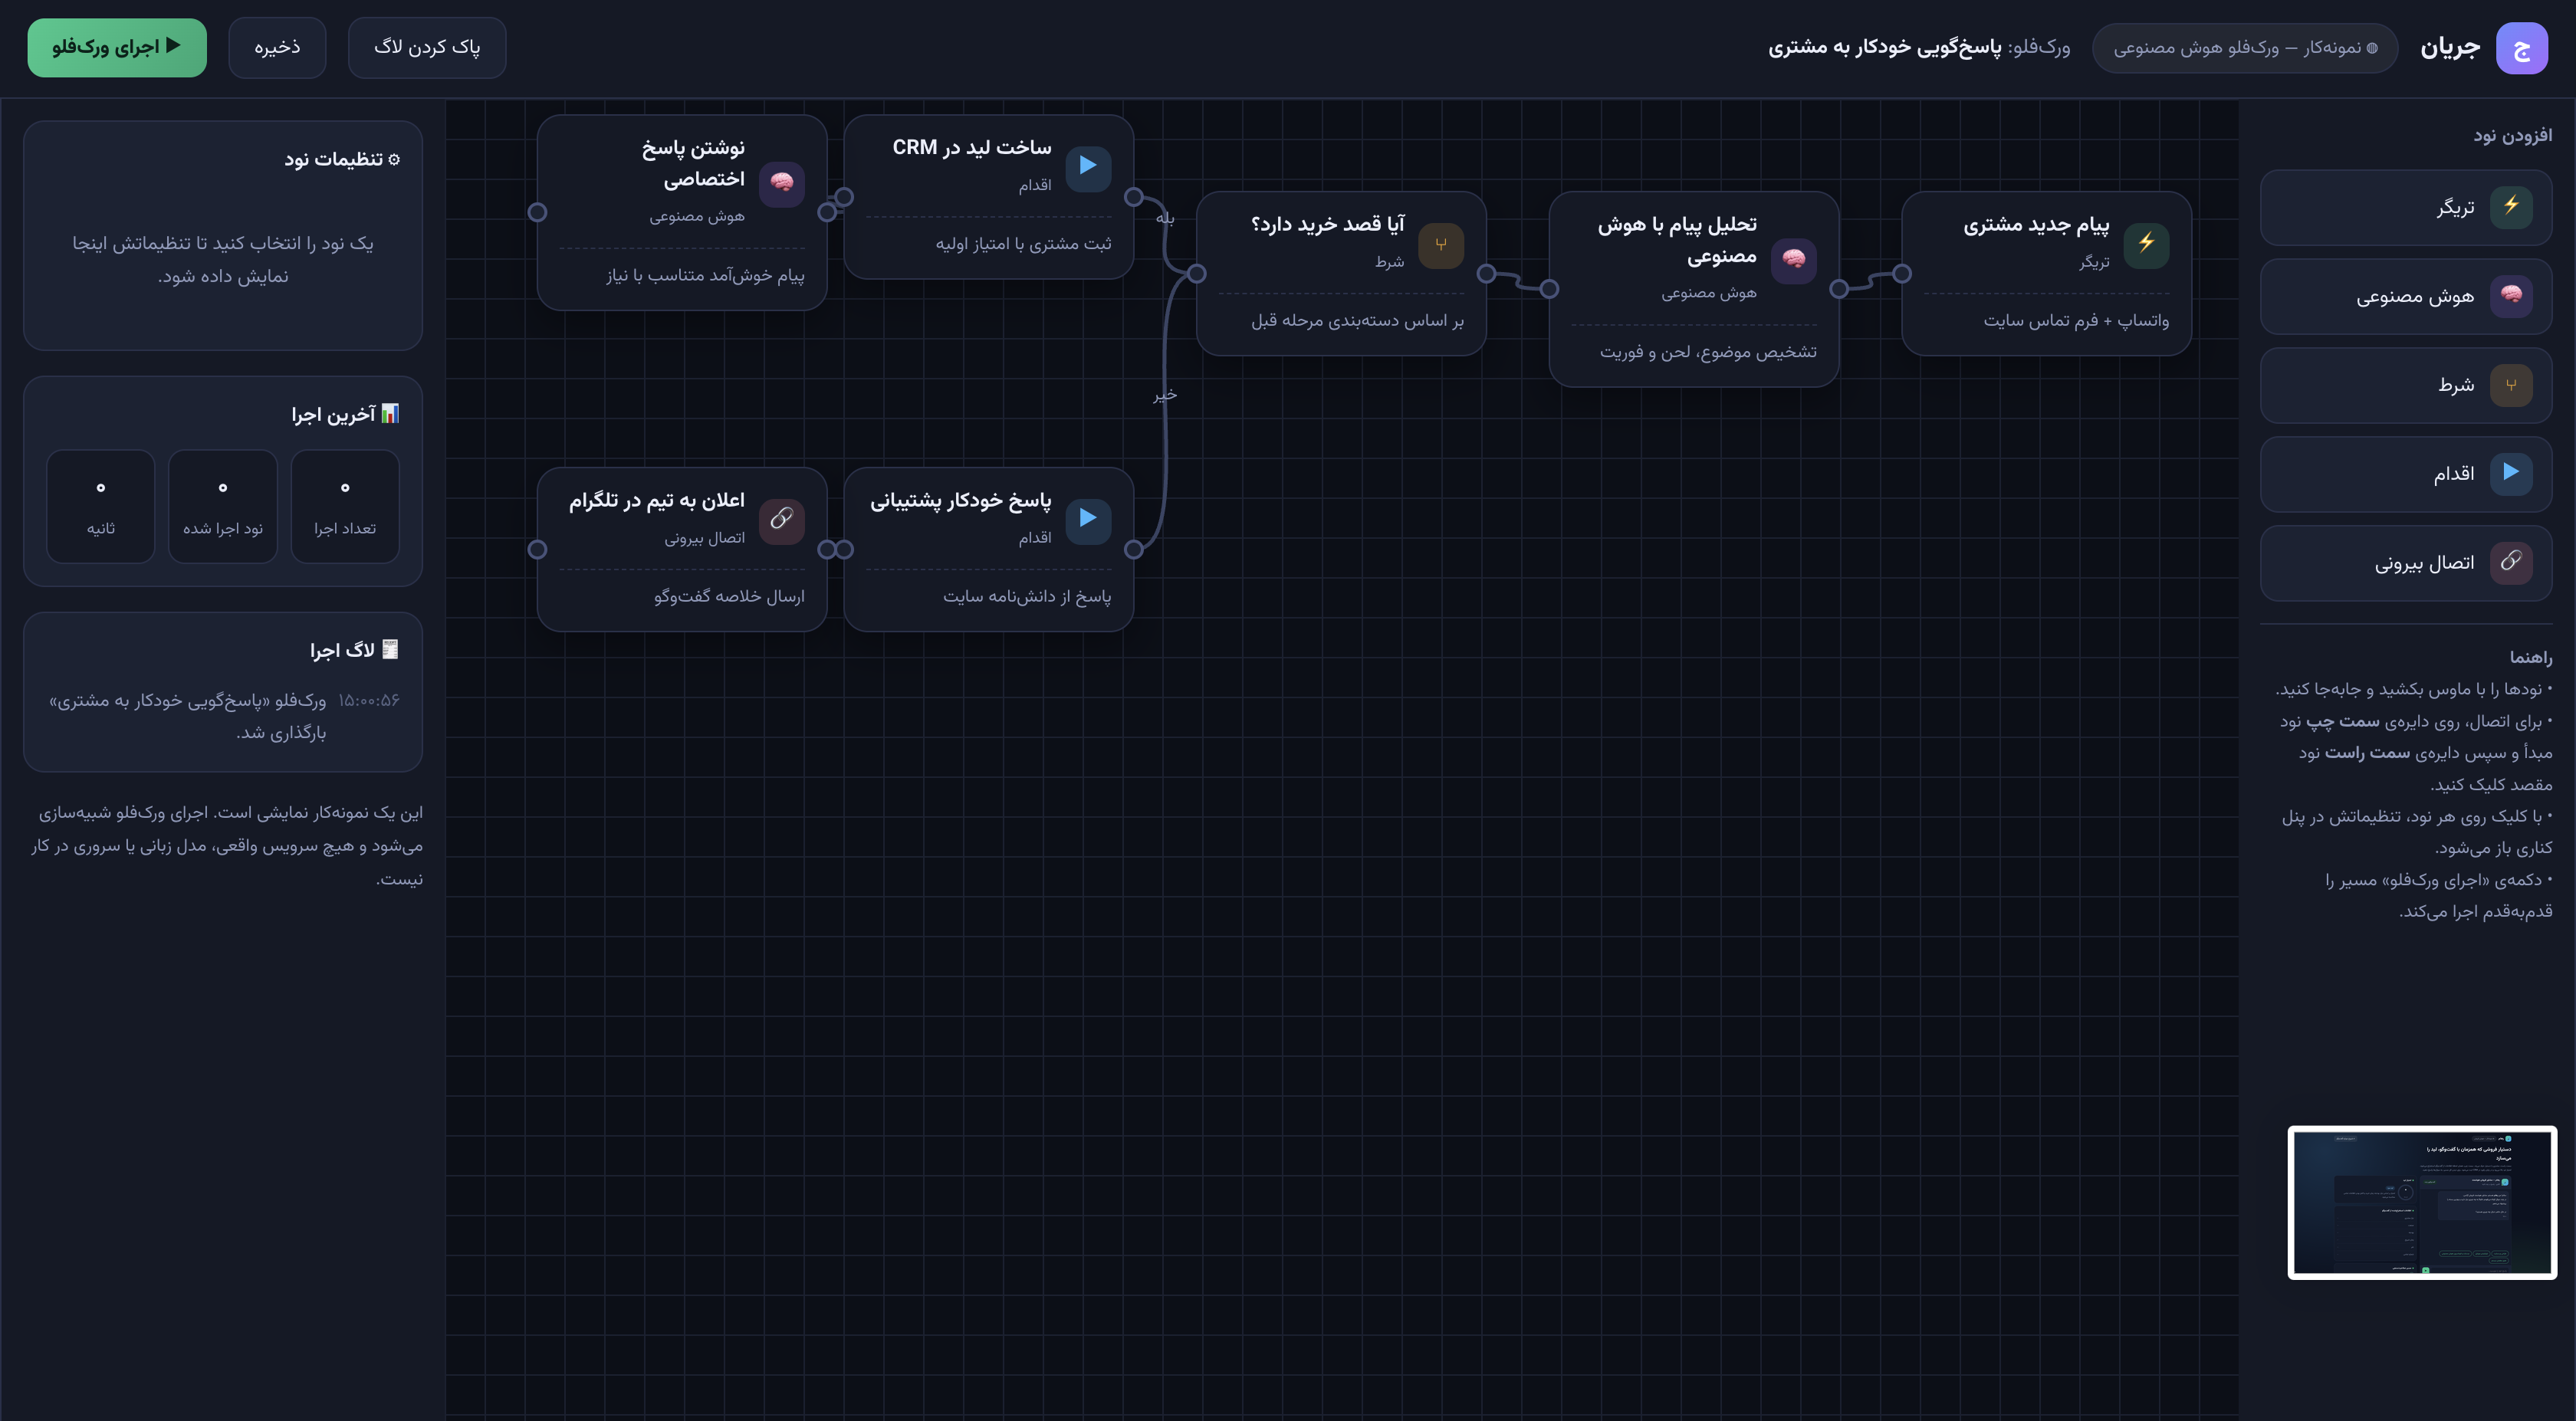2576x1421 pixels.
Task: Click right input port of ساخت لید در CRM node
Action: 1134,197
